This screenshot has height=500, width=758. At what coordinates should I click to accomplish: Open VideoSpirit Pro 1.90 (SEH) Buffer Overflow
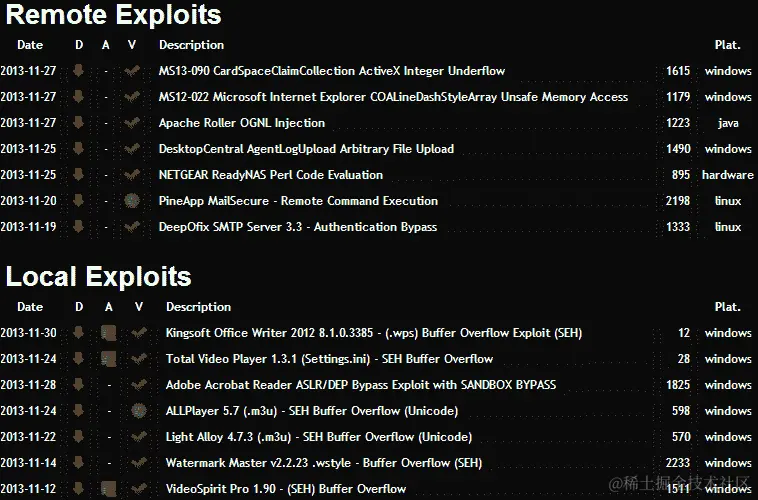tap(286, 489)
